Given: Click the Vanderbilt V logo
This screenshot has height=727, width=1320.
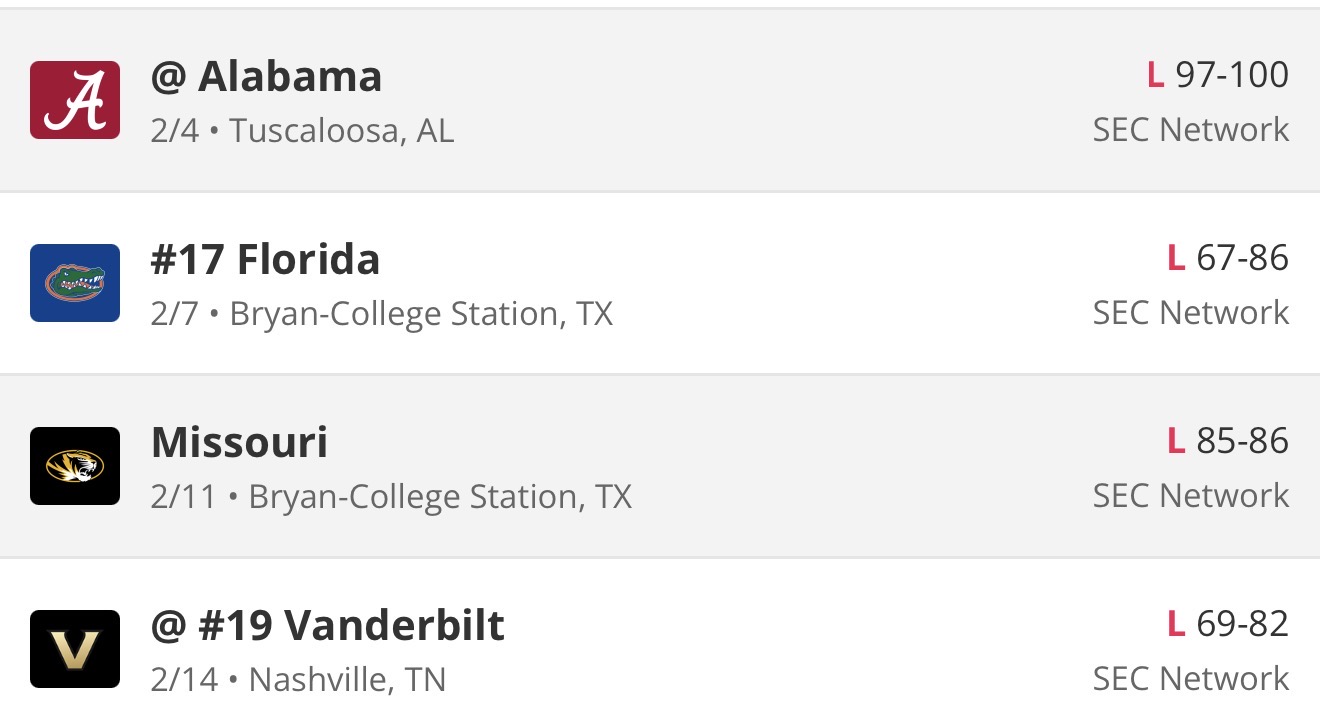Looking at the screenshot, I should click(75, 649).
